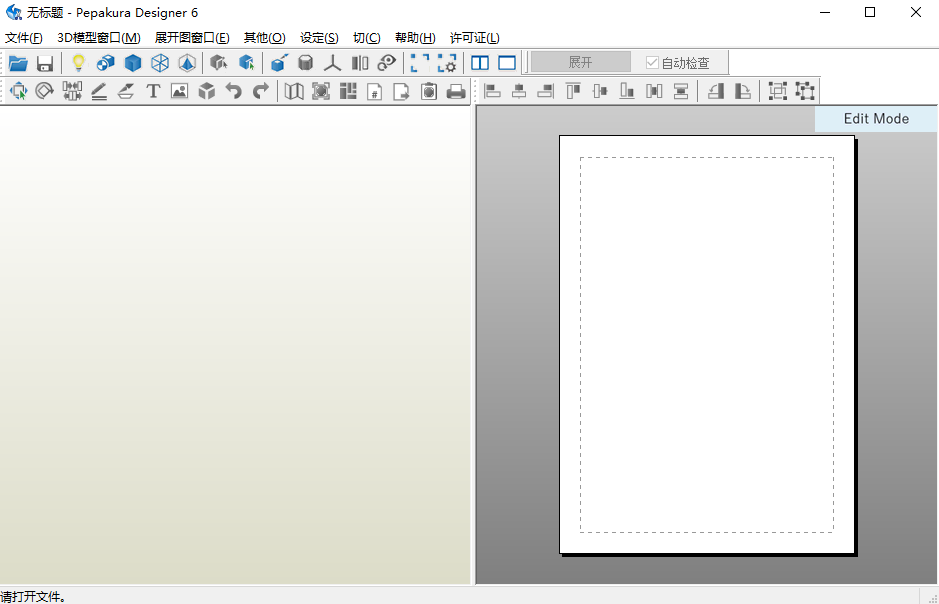Save using the floppy disk icon
Image resolution: width=939 pixels, height=604 pixels.
click(45, 63)
